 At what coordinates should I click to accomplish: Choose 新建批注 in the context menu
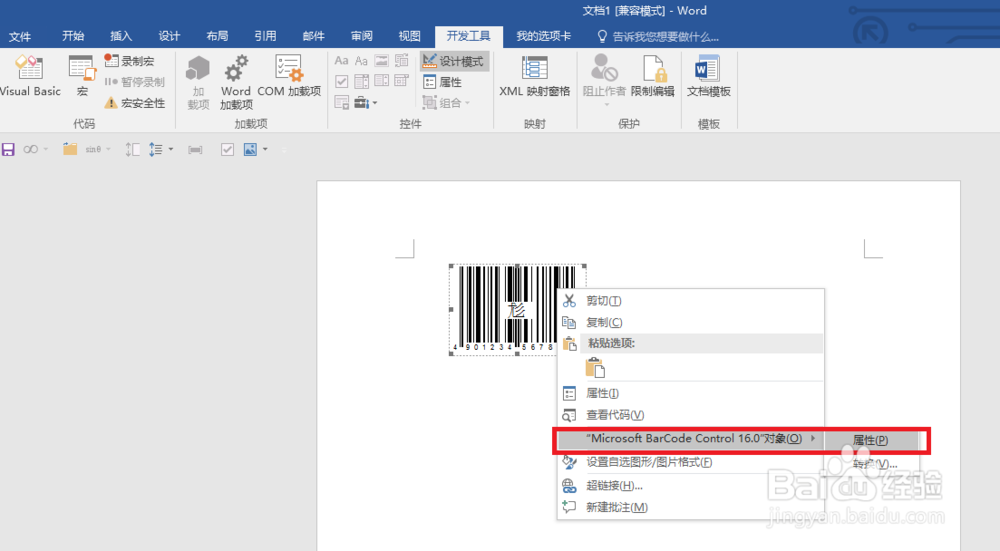pyautogui.click(x=691, y=507)
